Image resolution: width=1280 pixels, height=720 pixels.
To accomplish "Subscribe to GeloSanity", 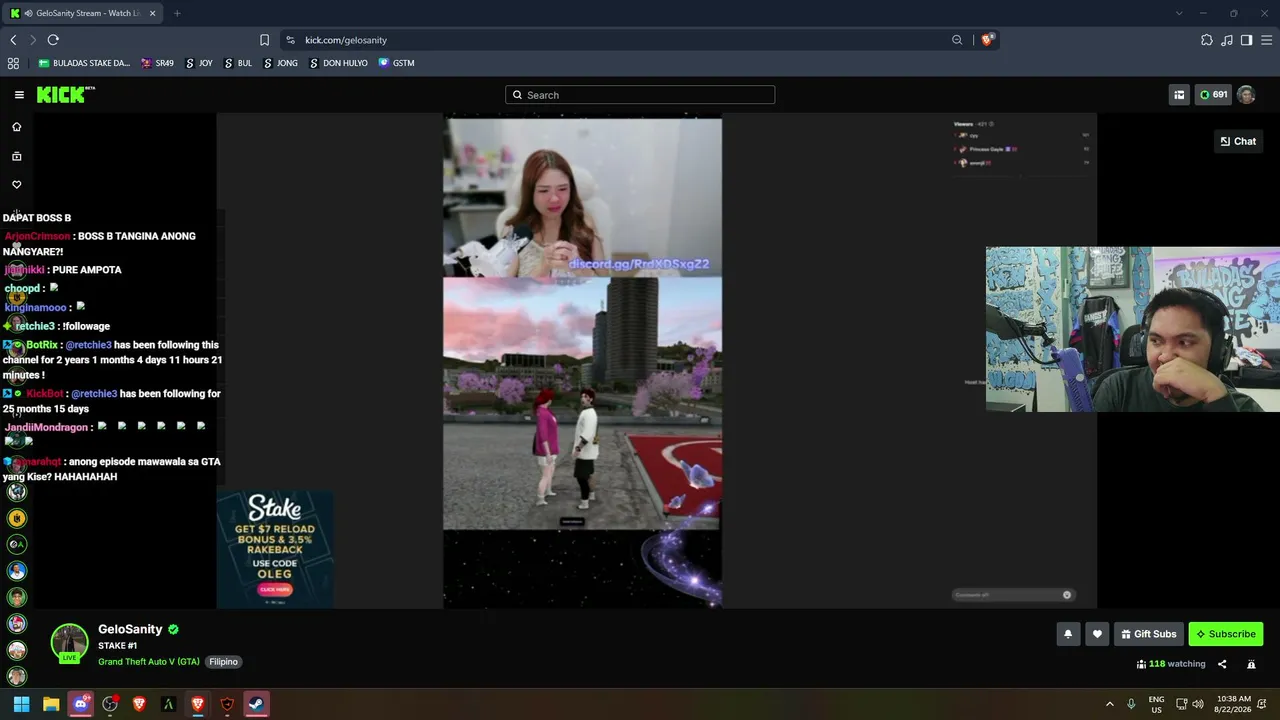I will pyautogui.click(x=1226, y=634).
